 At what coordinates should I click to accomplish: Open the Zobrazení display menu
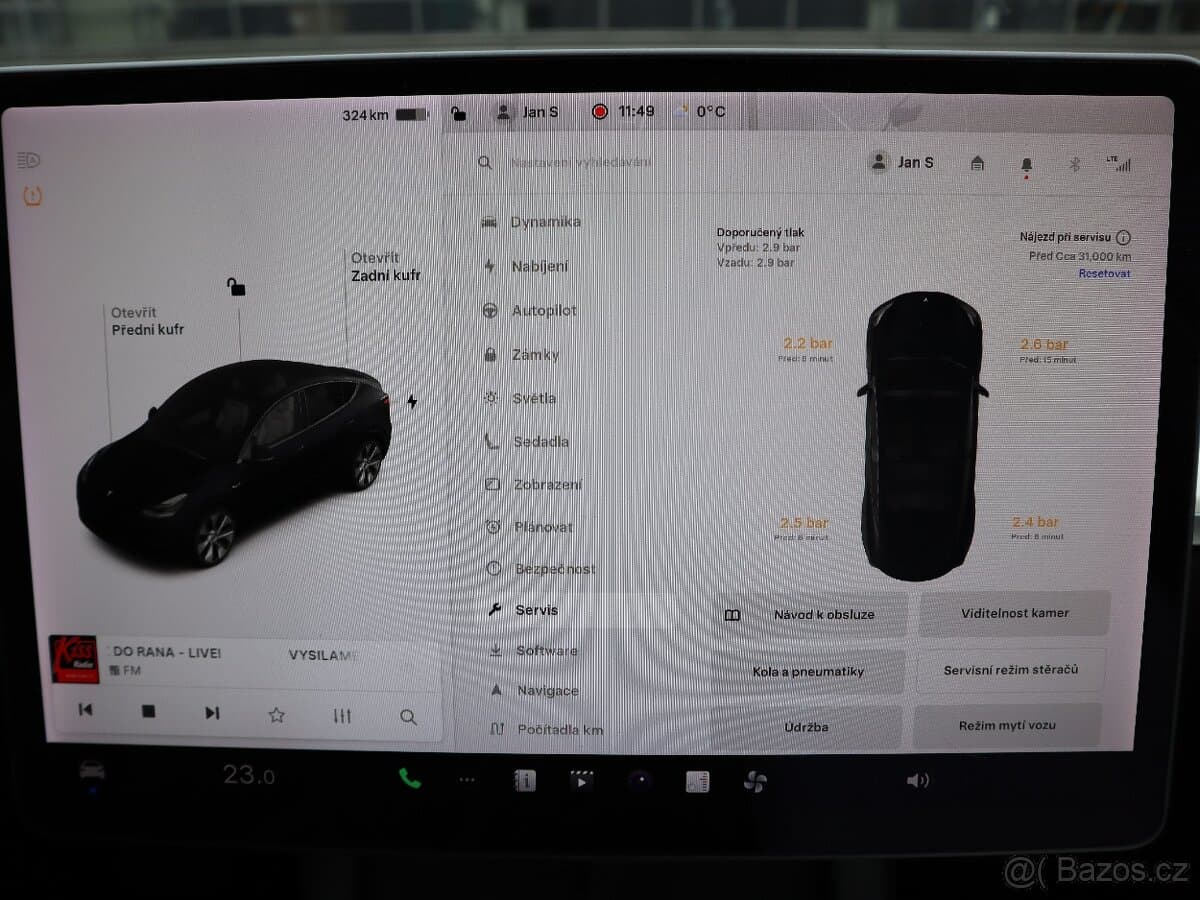tap(533, 484)
